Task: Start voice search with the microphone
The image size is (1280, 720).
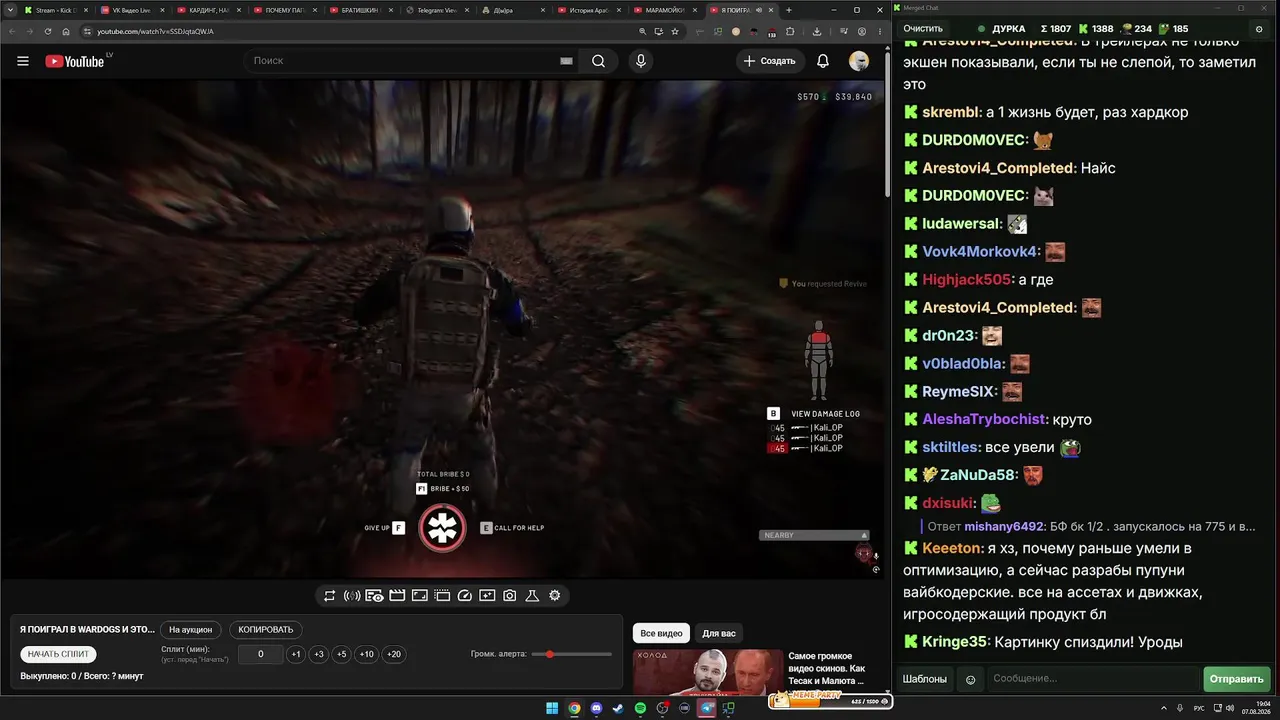Action: [x=641, y=61]
